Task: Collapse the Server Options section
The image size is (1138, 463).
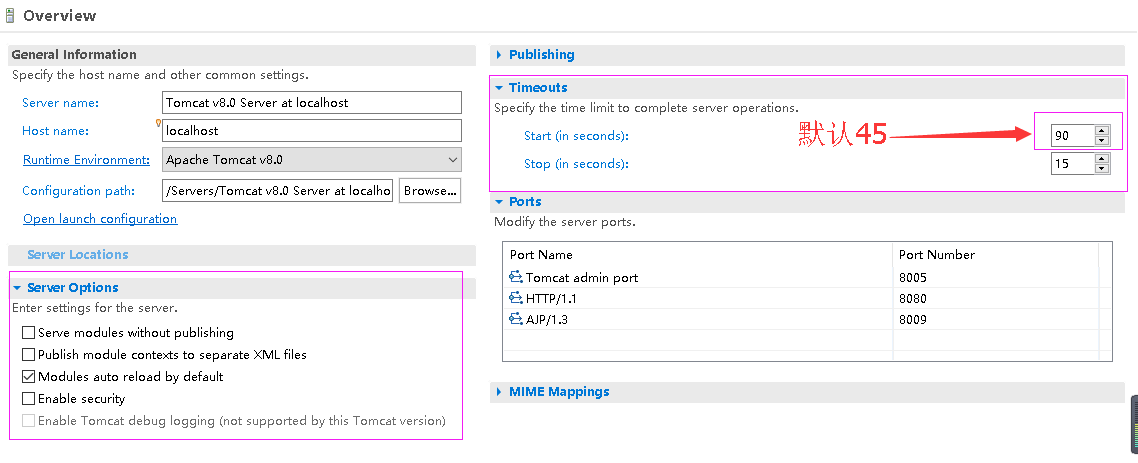Action: (x=17, y=288)
